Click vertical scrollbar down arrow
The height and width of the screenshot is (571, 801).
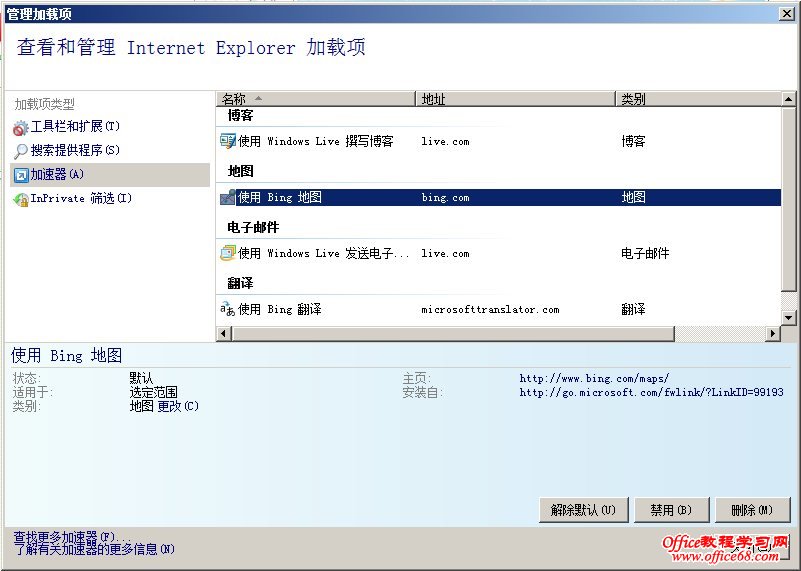pos(788,318)
